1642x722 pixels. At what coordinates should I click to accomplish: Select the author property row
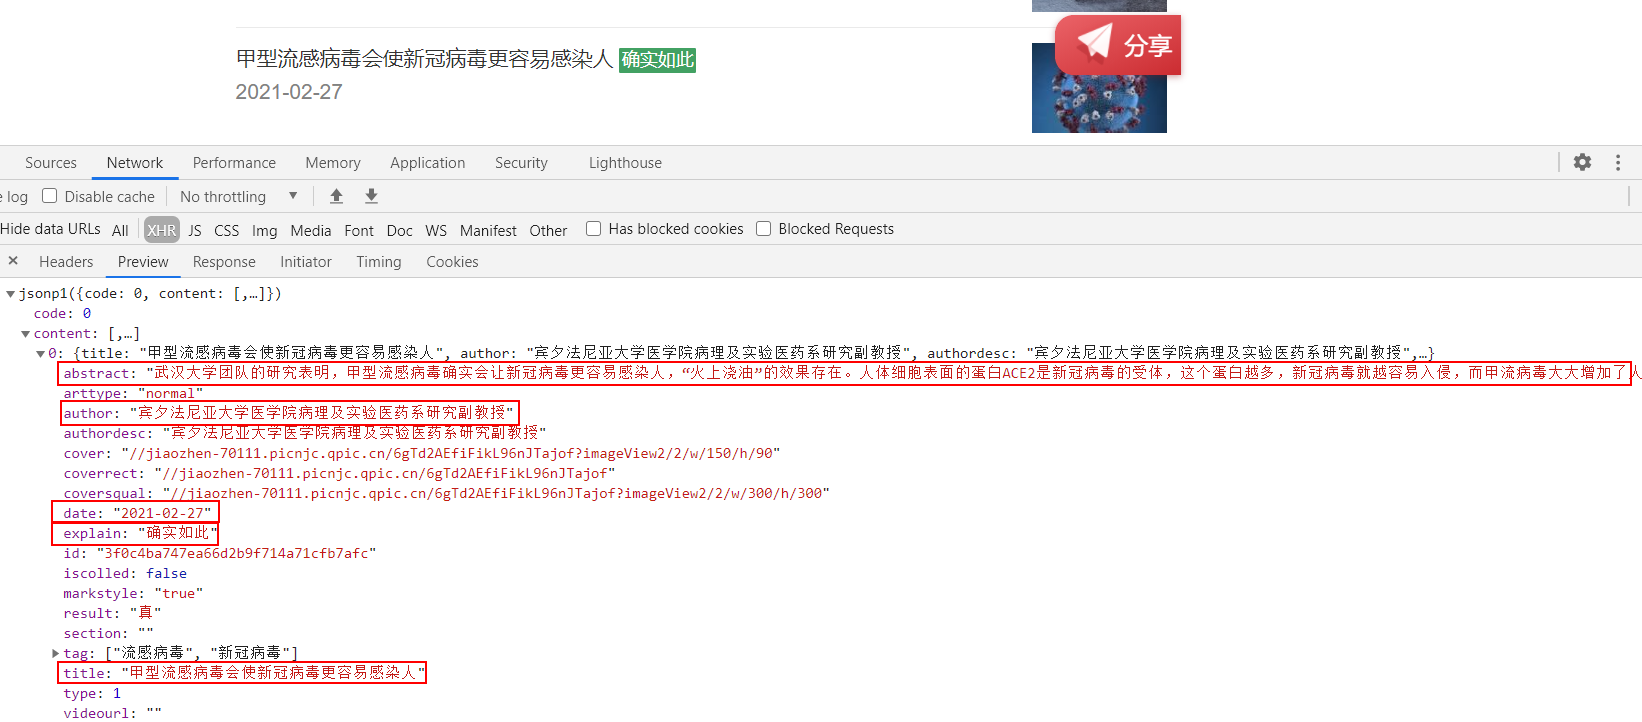click(290, 413)
